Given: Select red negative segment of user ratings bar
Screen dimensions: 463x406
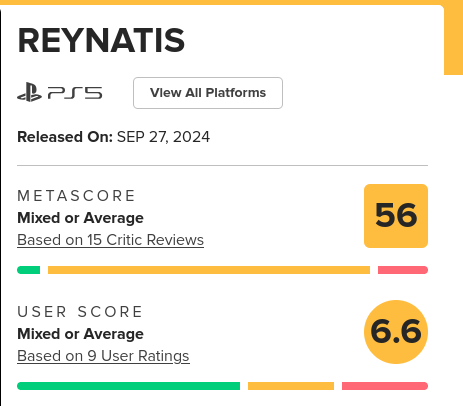Looking at the screenshot, I should [x=385, y=386].
